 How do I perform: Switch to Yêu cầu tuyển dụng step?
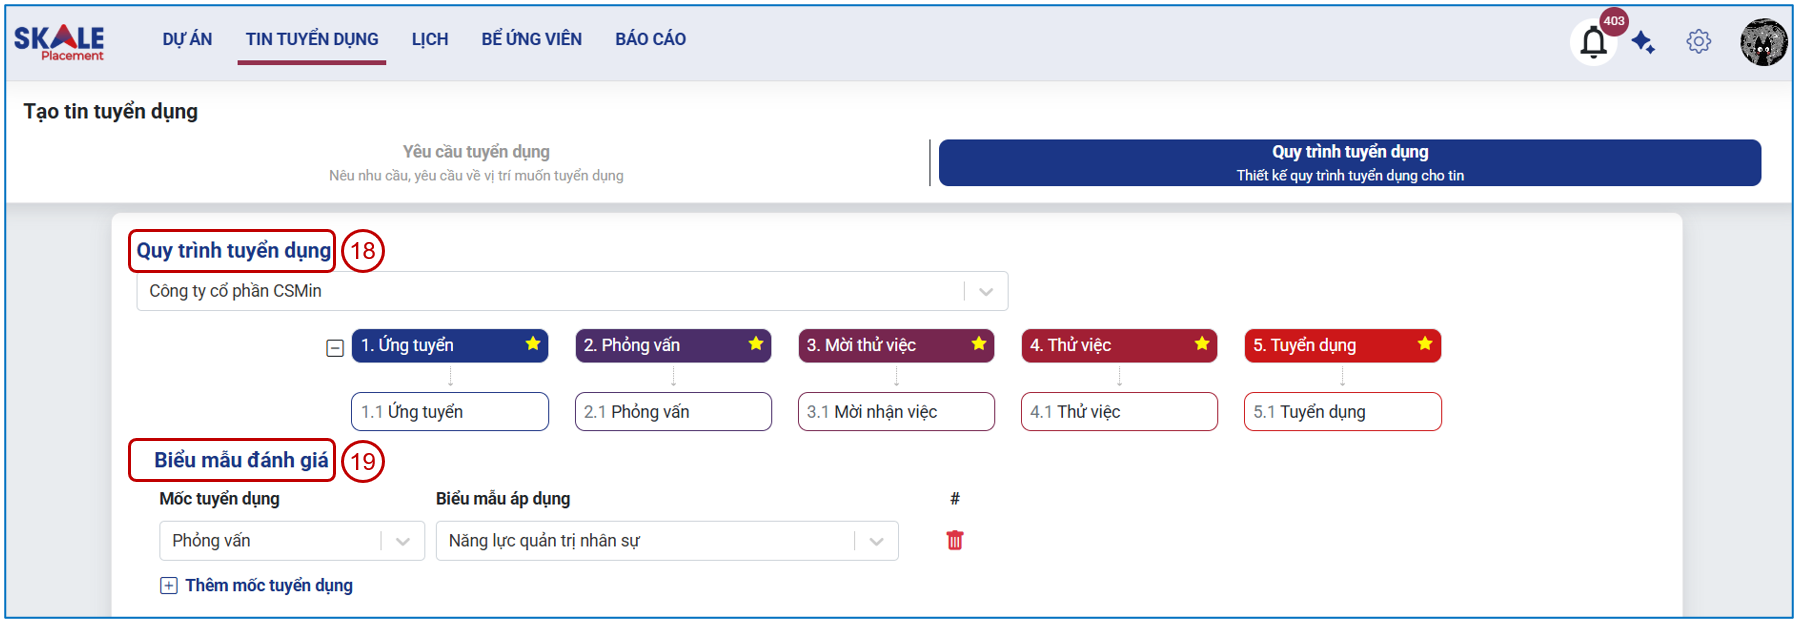point(476,162)
